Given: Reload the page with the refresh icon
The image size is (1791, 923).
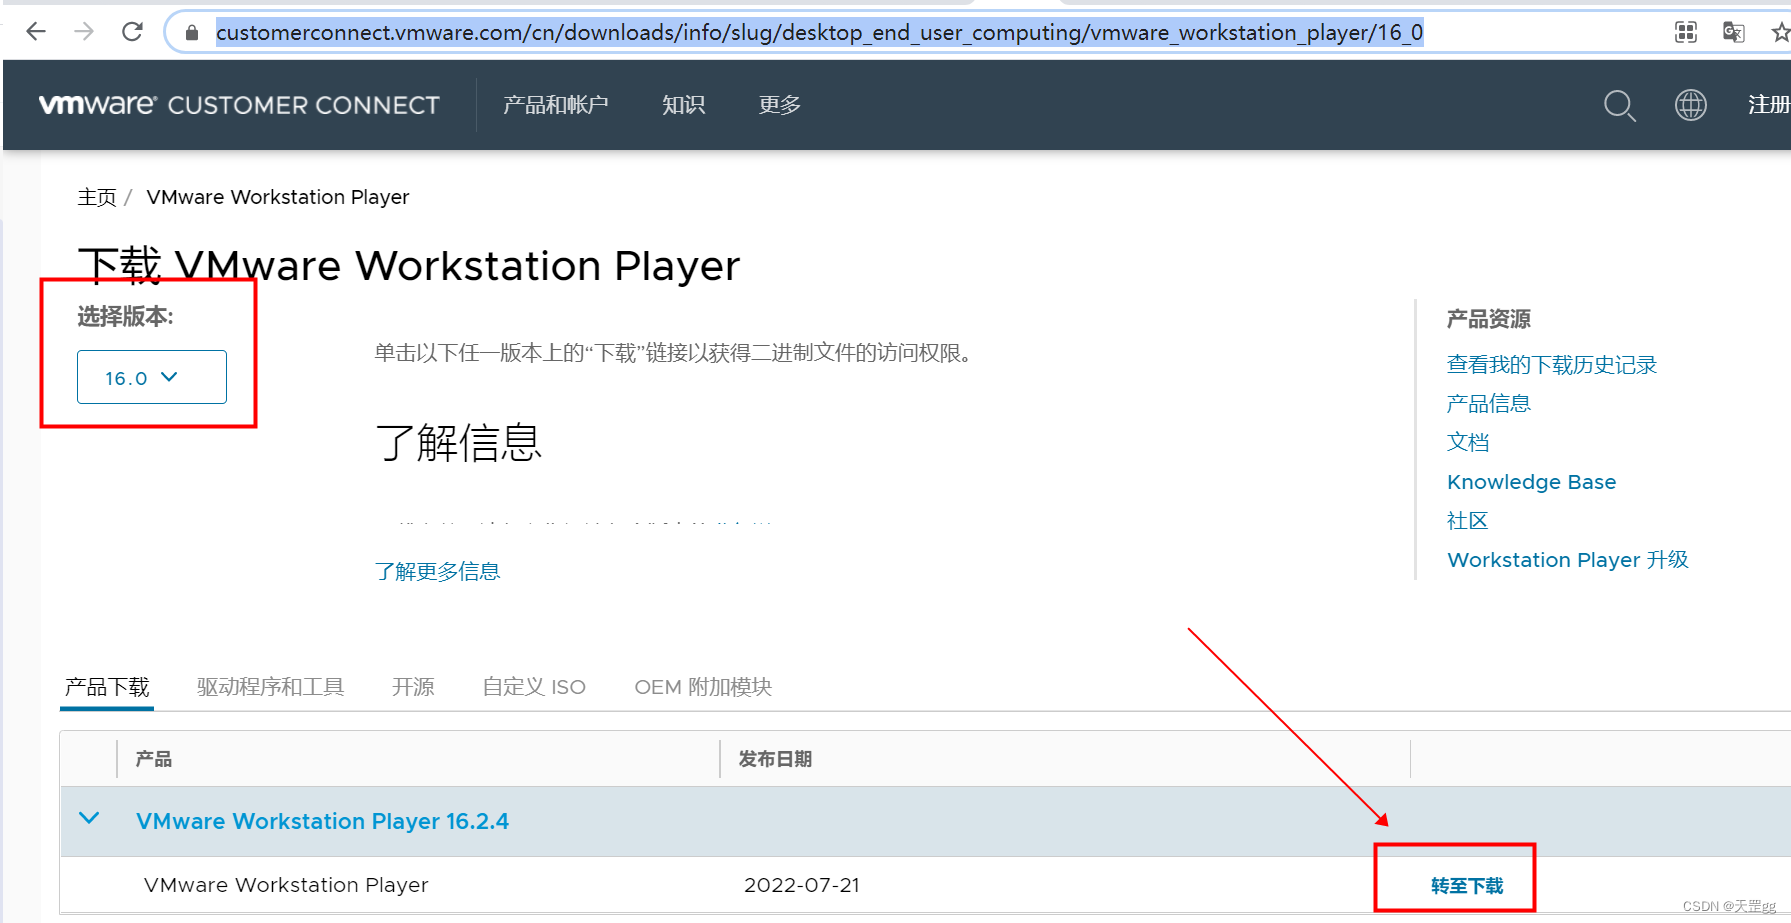Looking at the screenshot, I should pos(132,32).
